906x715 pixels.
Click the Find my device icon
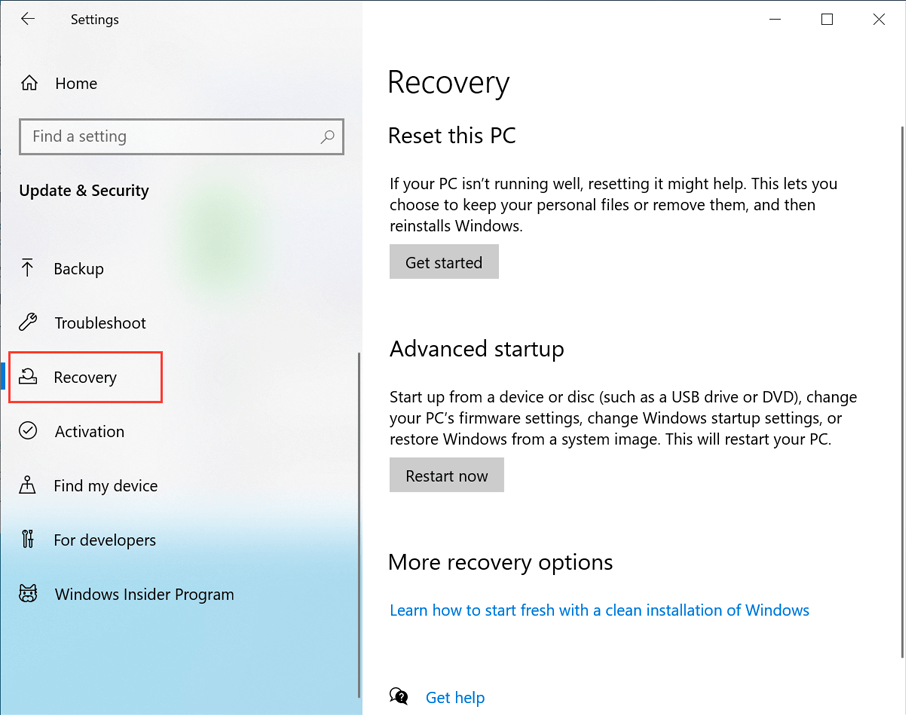coord(27,485)
